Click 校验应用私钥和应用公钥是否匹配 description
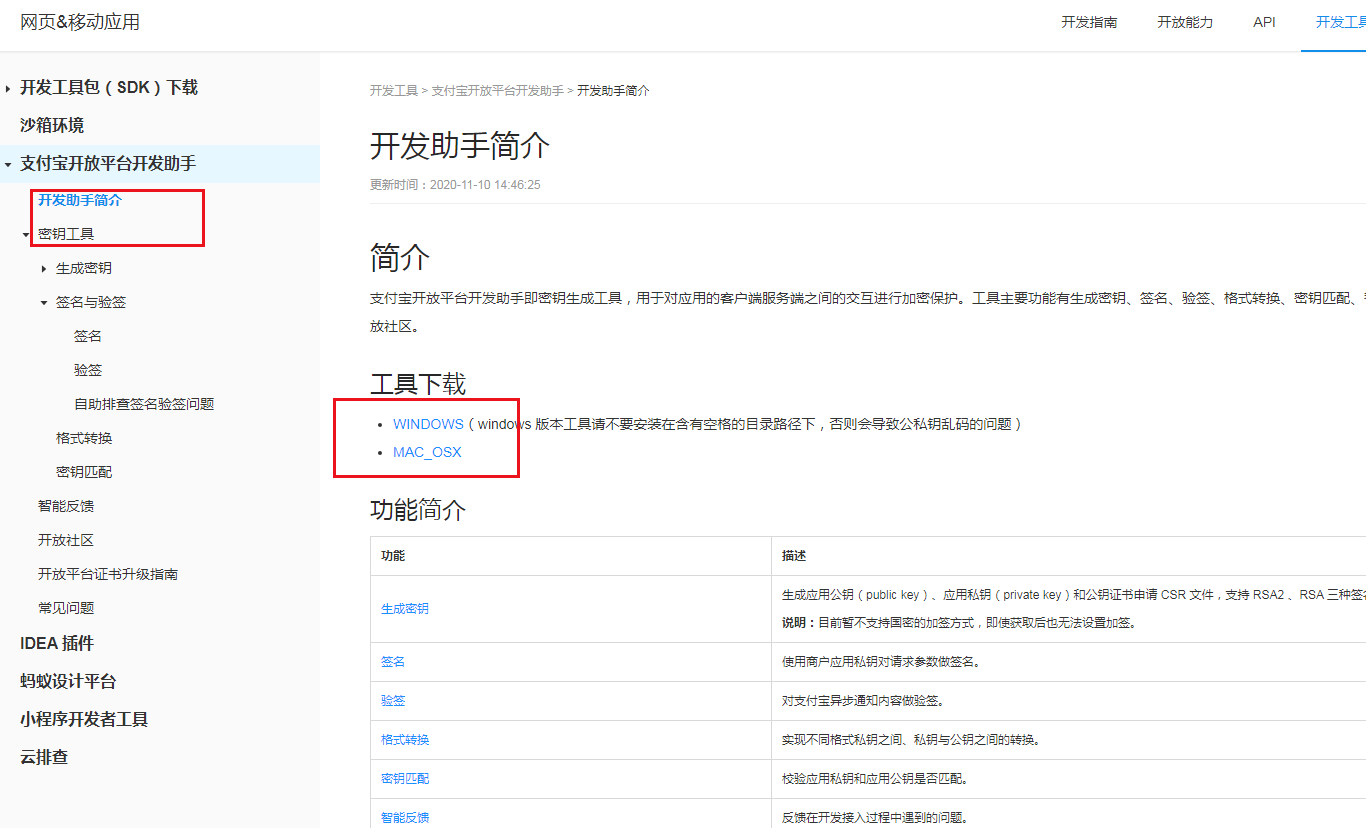The width and height of the screenshot is (1366, 828). click(x=875, y=779)
